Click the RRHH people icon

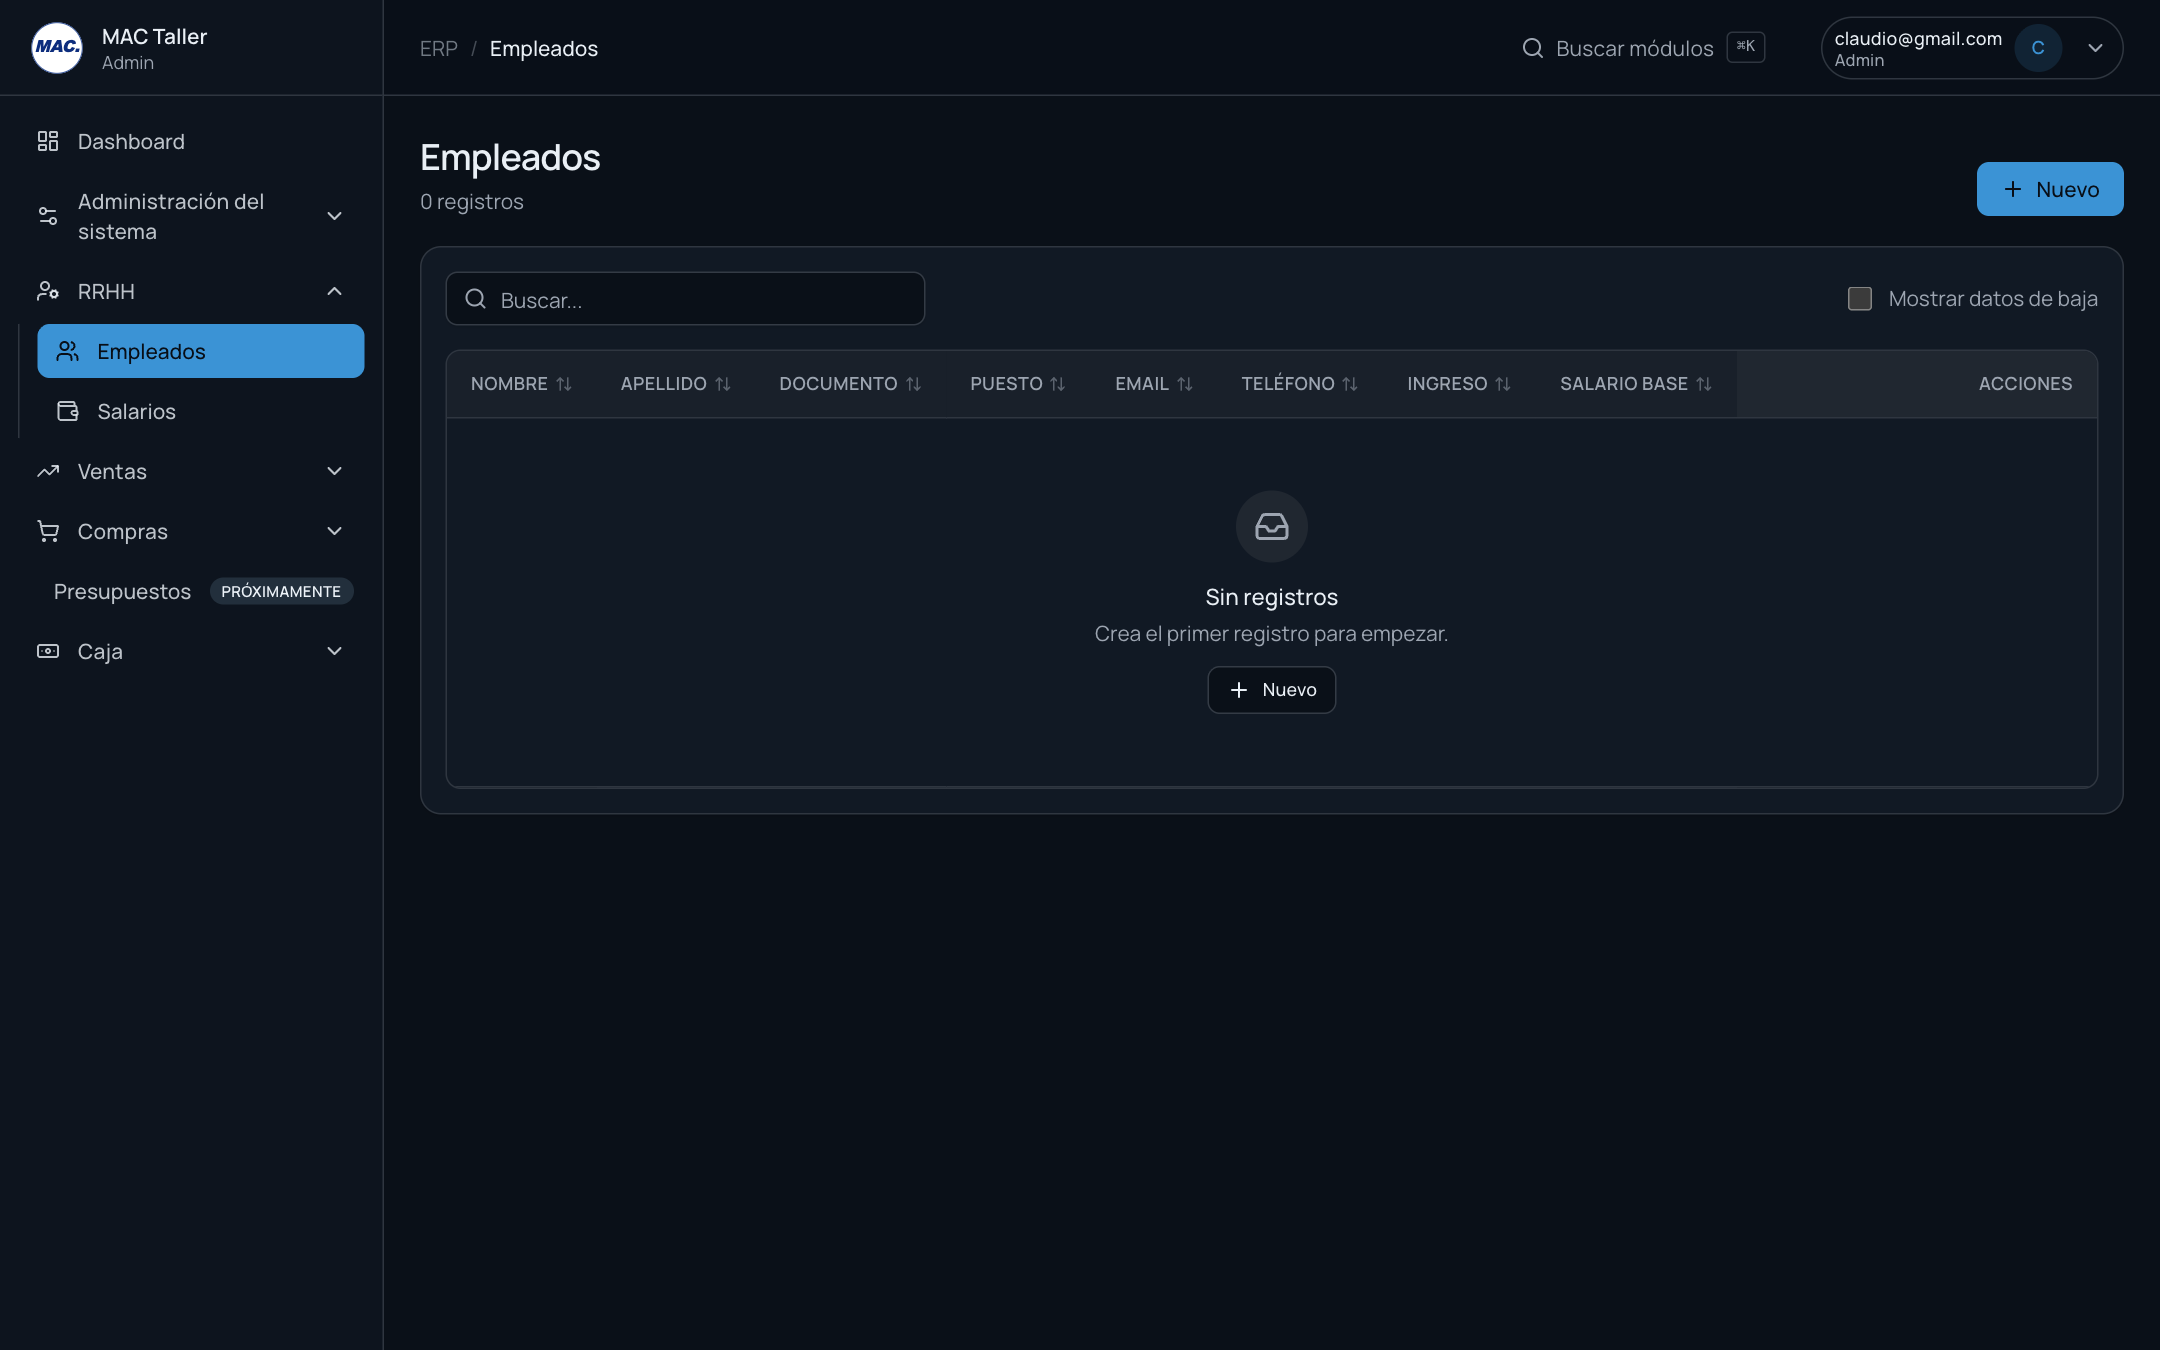(48, 291)
